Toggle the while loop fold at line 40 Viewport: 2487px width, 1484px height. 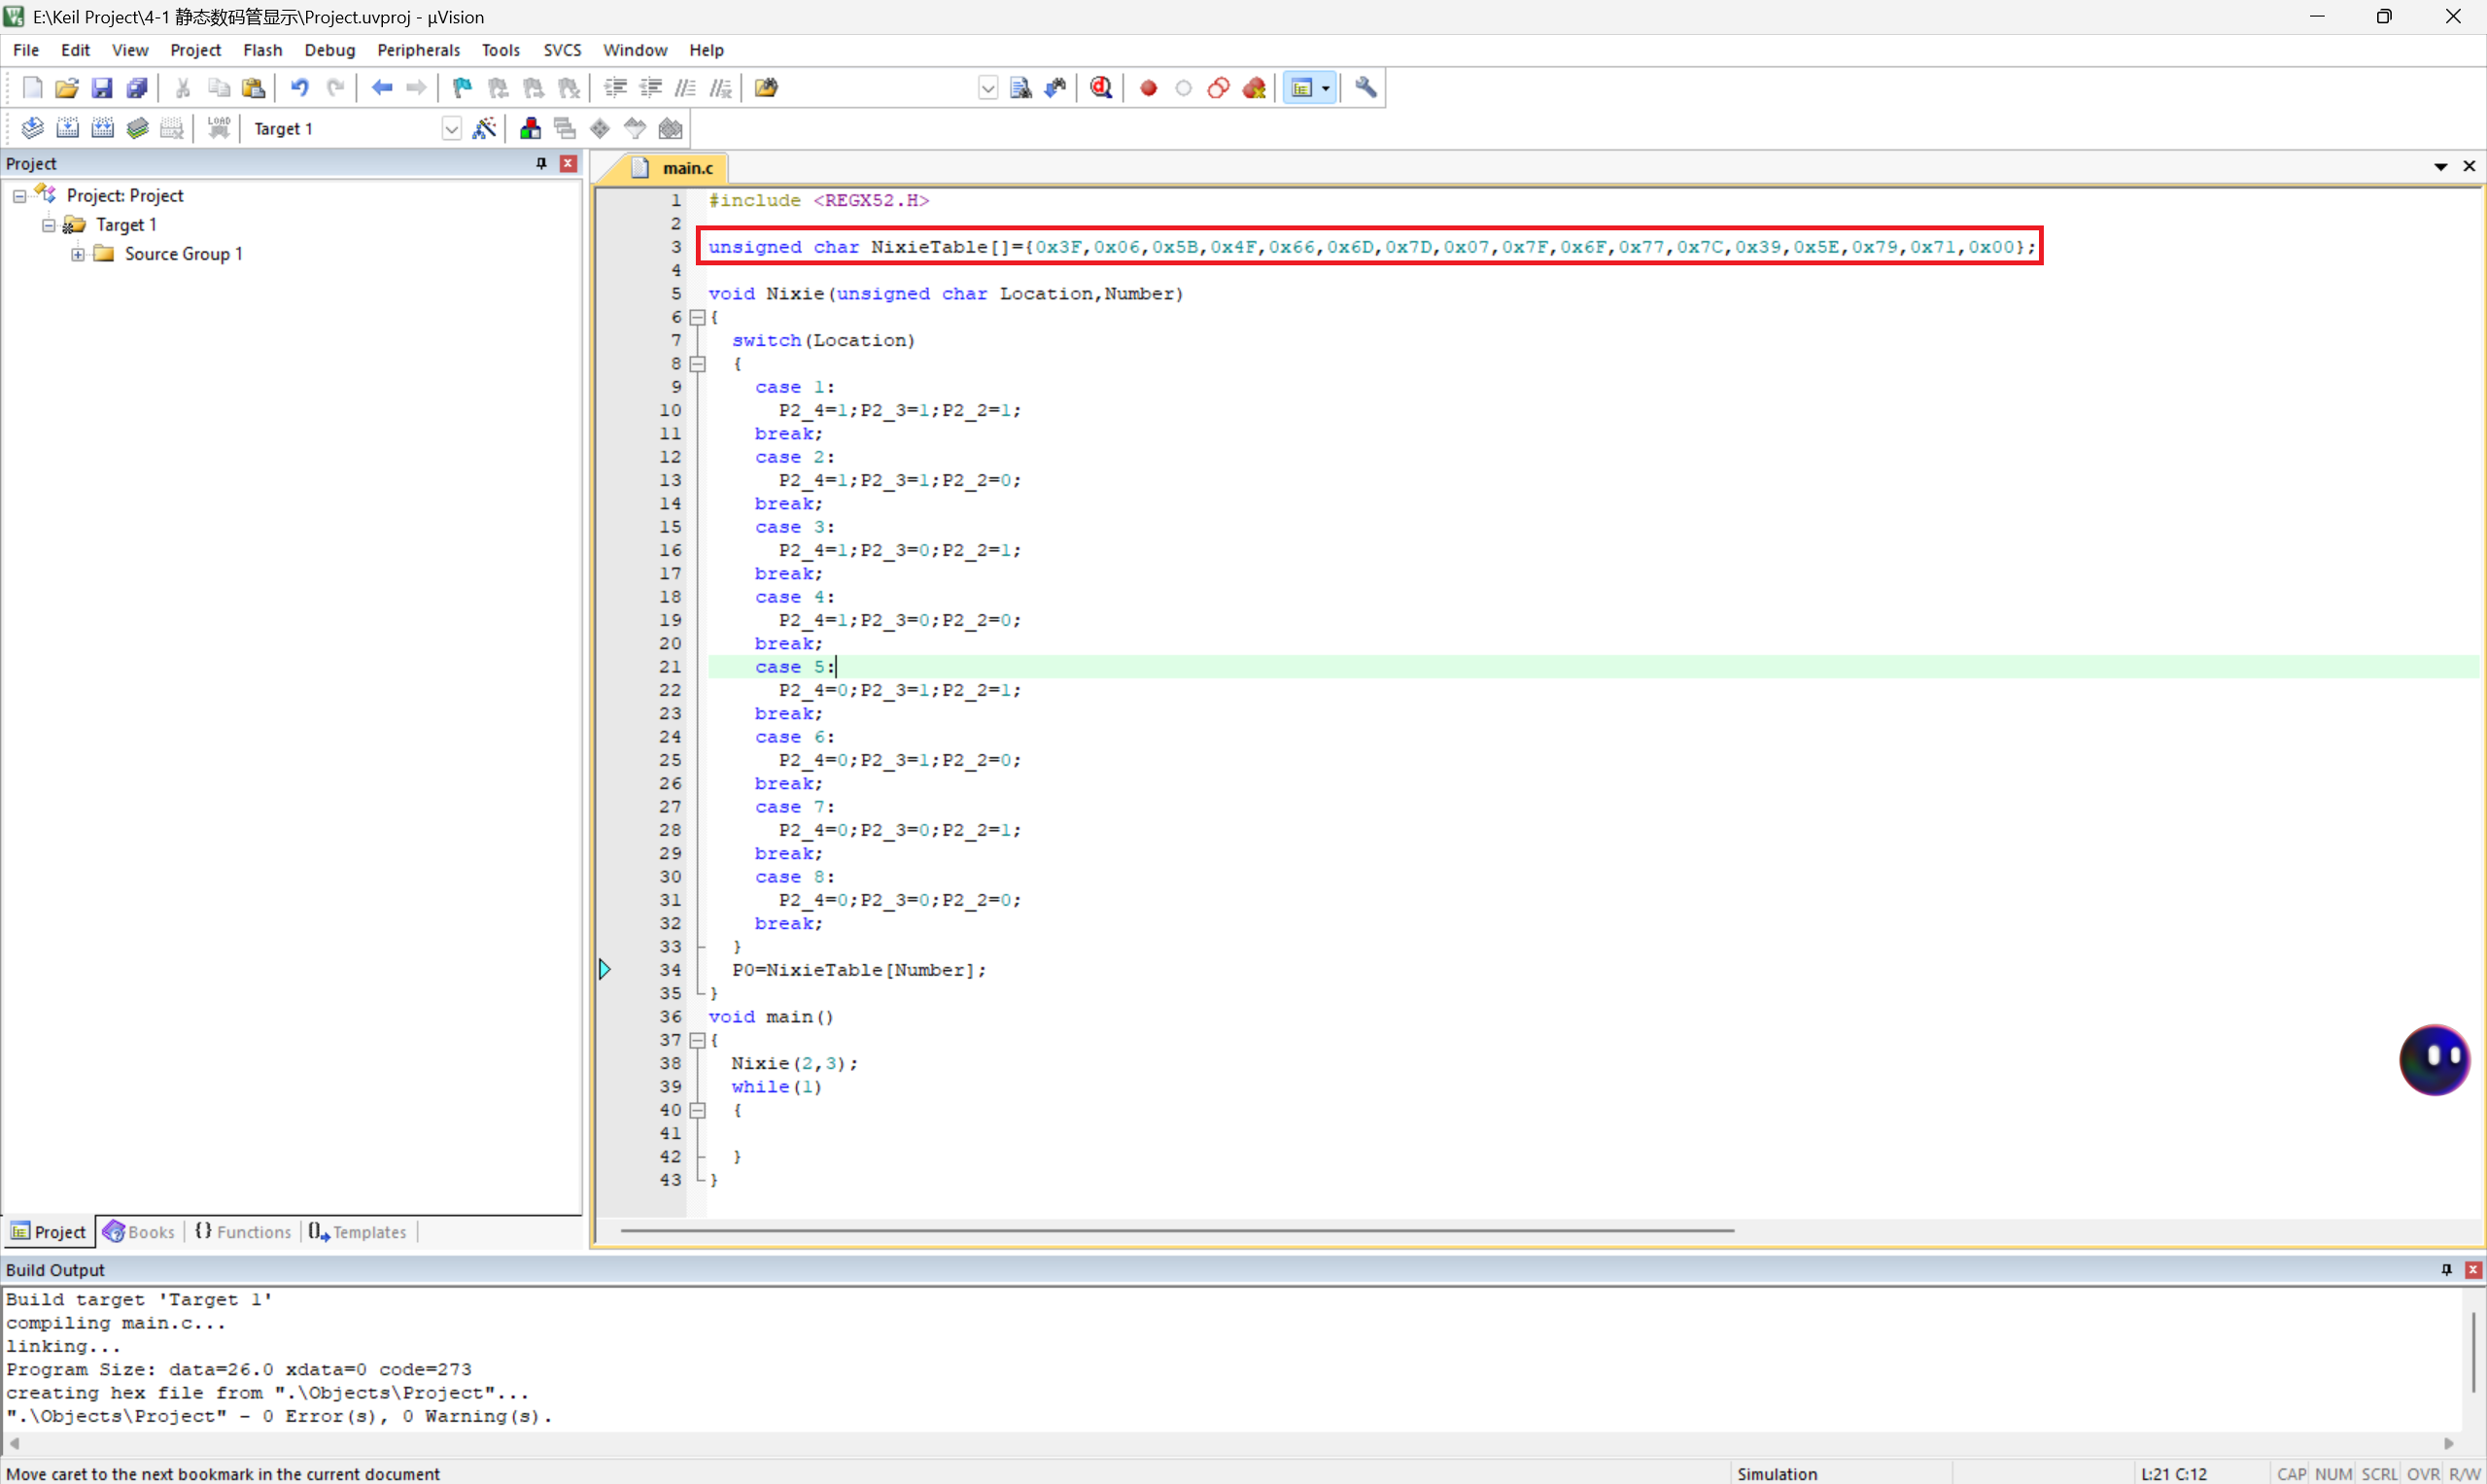coord(698,1110)
